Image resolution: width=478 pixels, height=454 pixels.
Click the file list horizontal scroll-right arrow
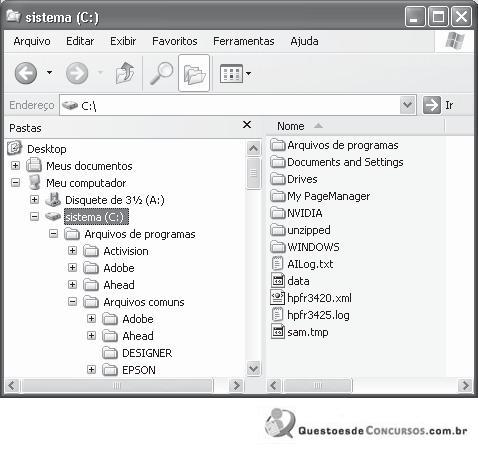tap(465, 386)
